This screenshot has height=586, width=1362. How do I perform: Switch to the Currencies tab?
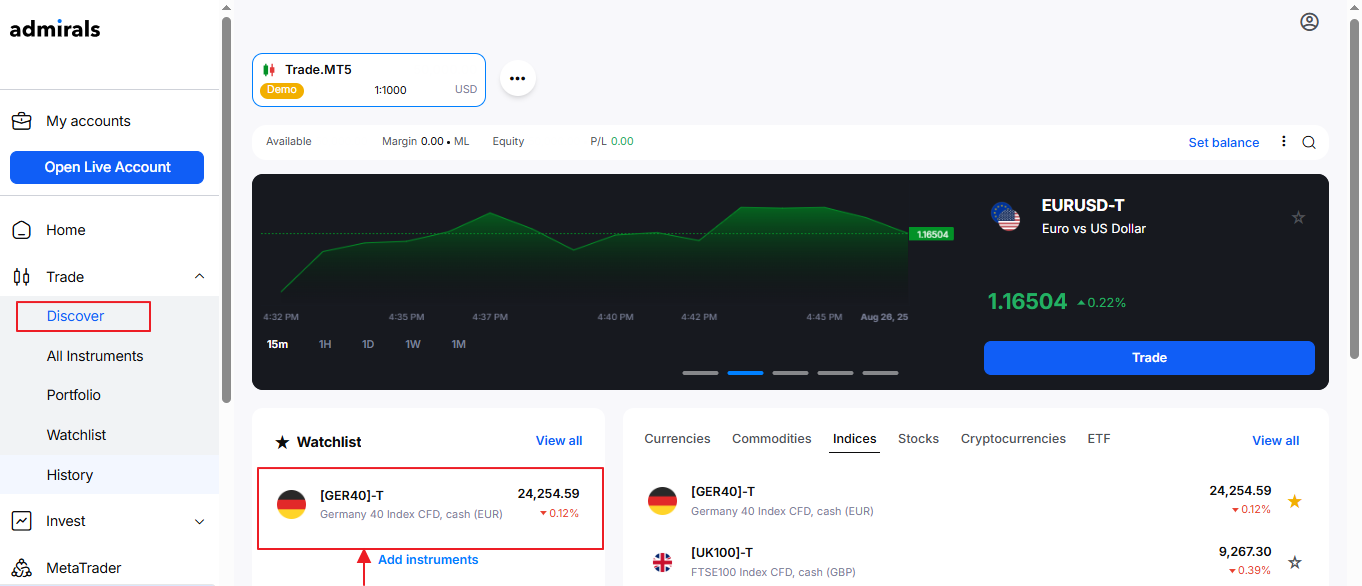[677, 438]
